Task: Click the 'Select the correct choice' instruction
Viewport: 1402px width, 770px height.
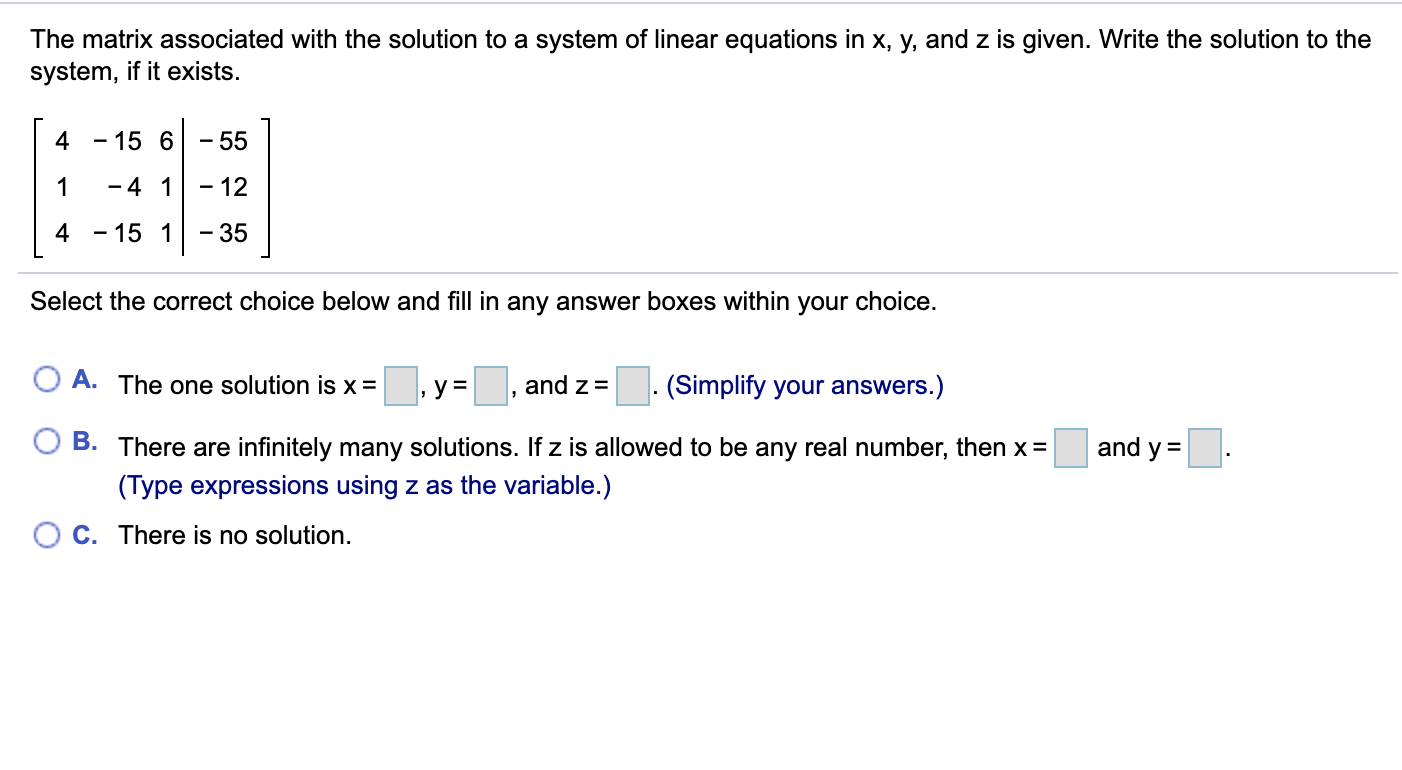Action: tap(483, 301)
